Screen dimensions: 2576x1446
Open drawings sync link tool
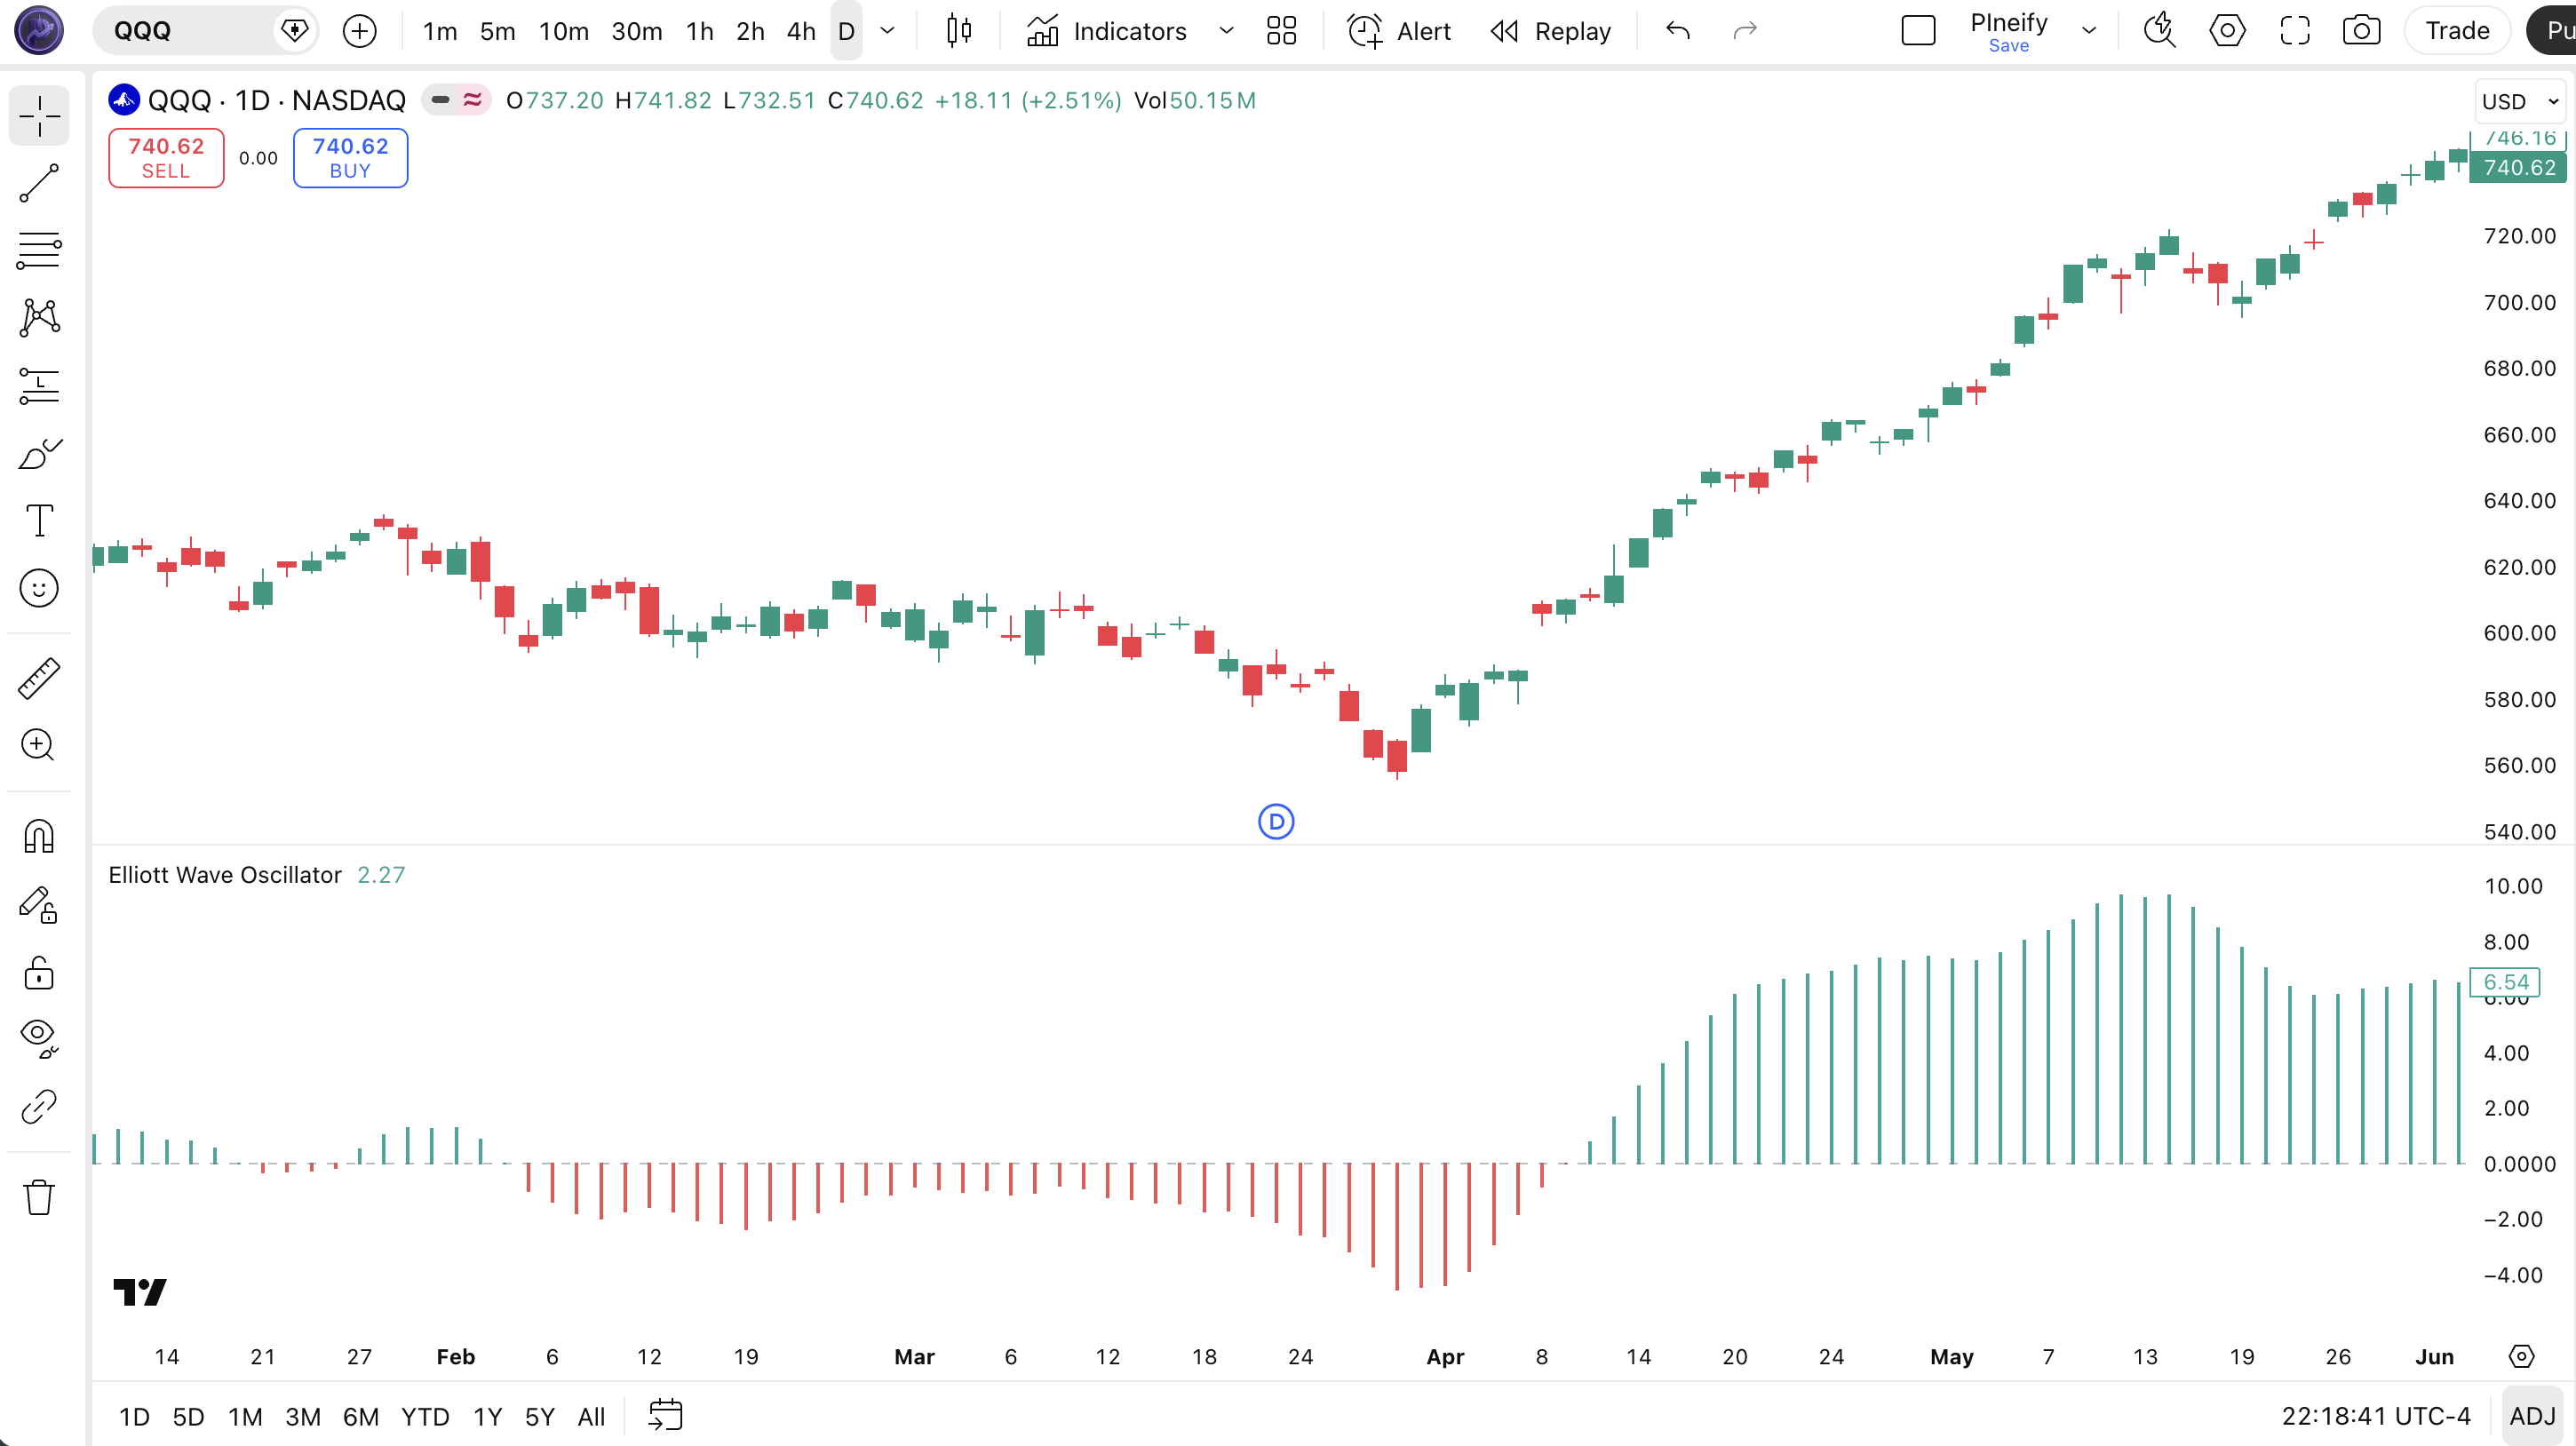[x=39, y=1107]
